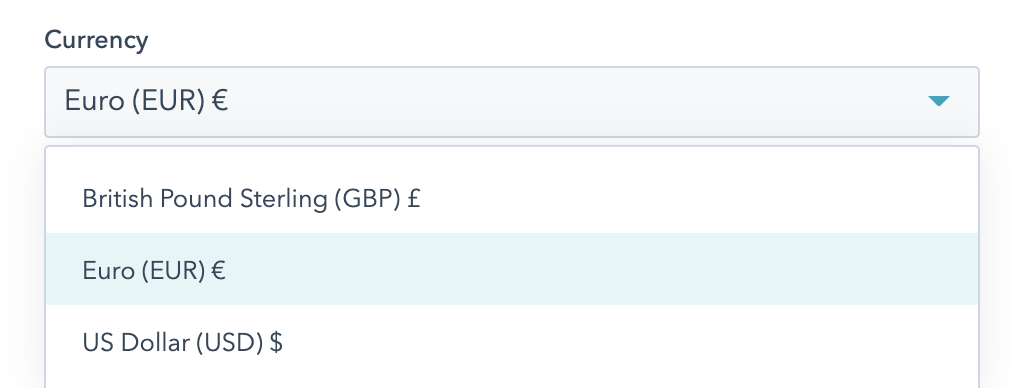Click the £ symbol in the pound option
Image resolution: width=1010 pixels, height=388 pixels.
414,199
